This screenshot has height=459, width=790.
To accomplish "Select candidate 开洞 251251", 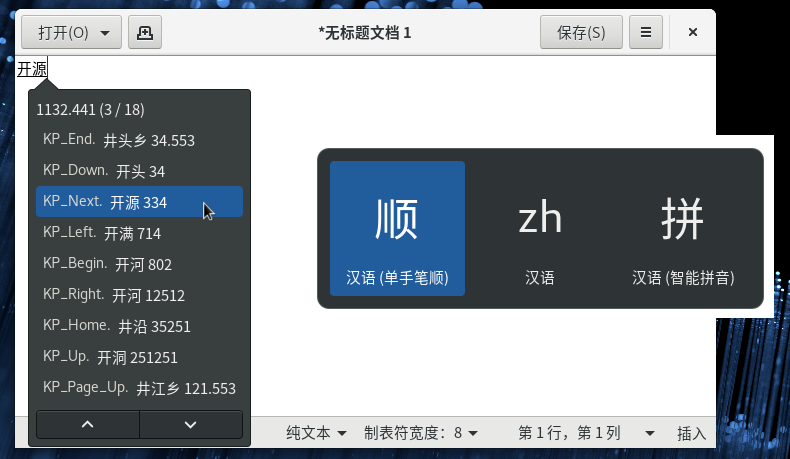I will tap(140, 357).
